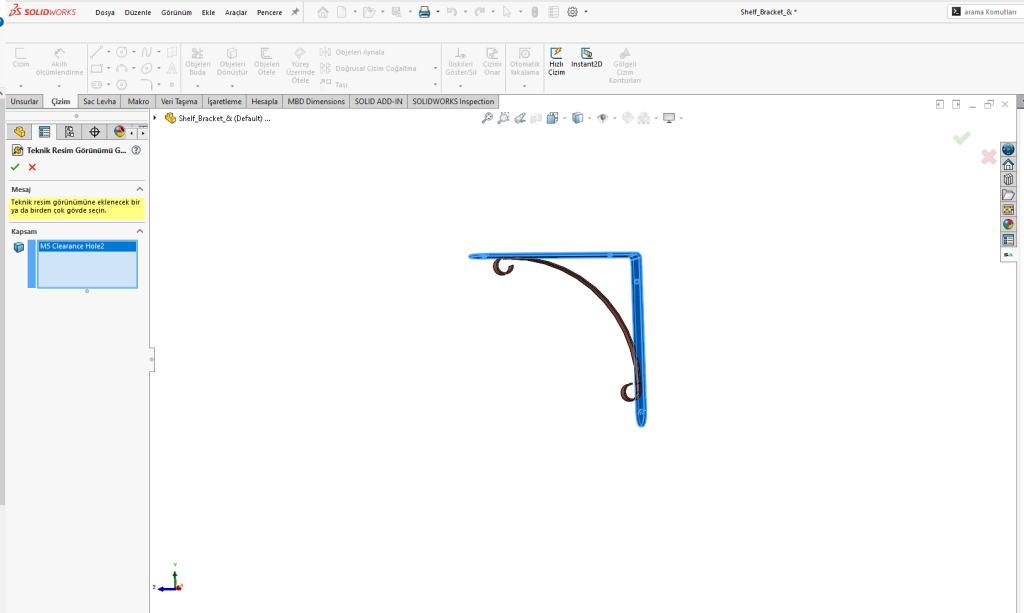Click the Instant2D tool icon
Screen dimensions: 1024x613
586,54
